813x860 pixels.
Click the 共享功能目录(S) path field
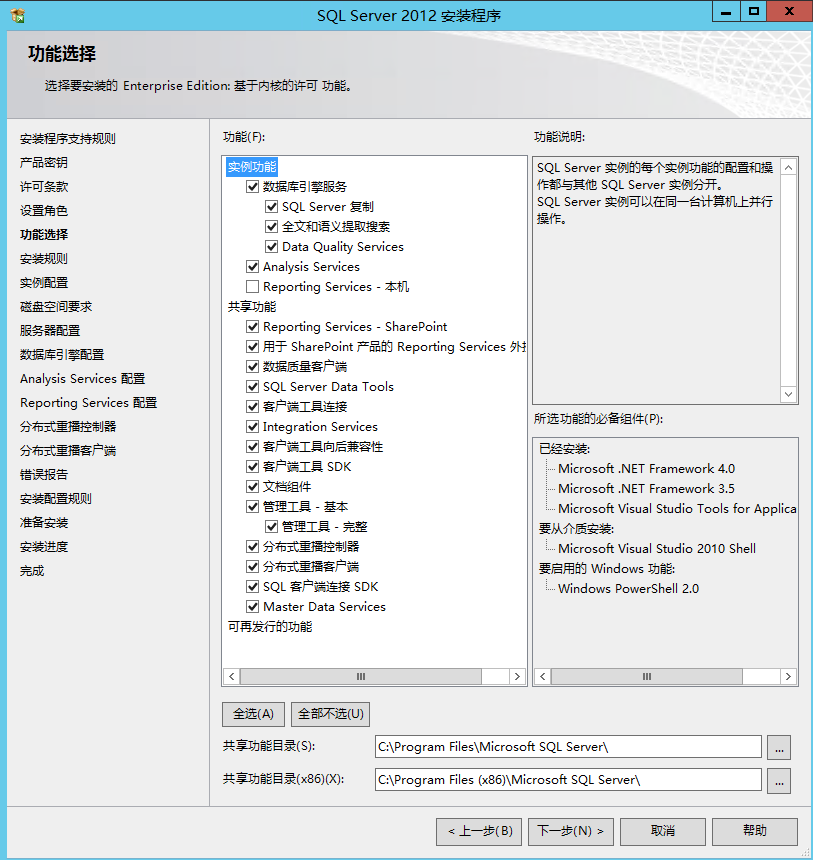click(x=568, y=747)
